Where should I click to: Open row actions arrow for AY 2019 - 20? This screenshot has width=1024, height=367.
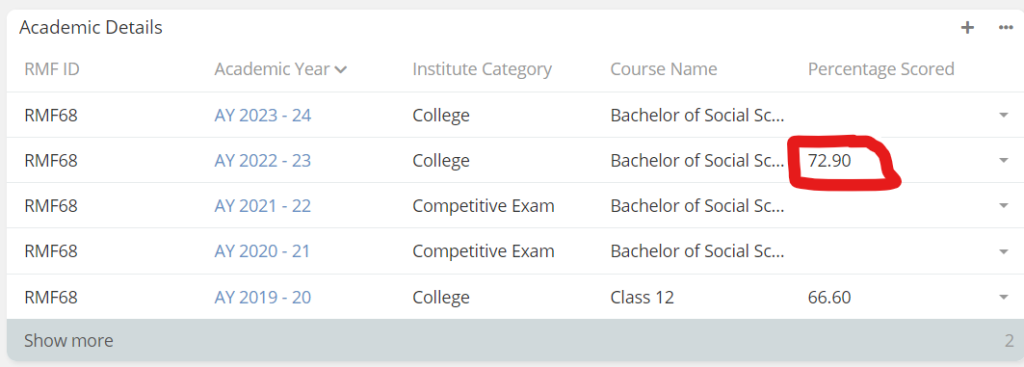(x=1004, y=298)
